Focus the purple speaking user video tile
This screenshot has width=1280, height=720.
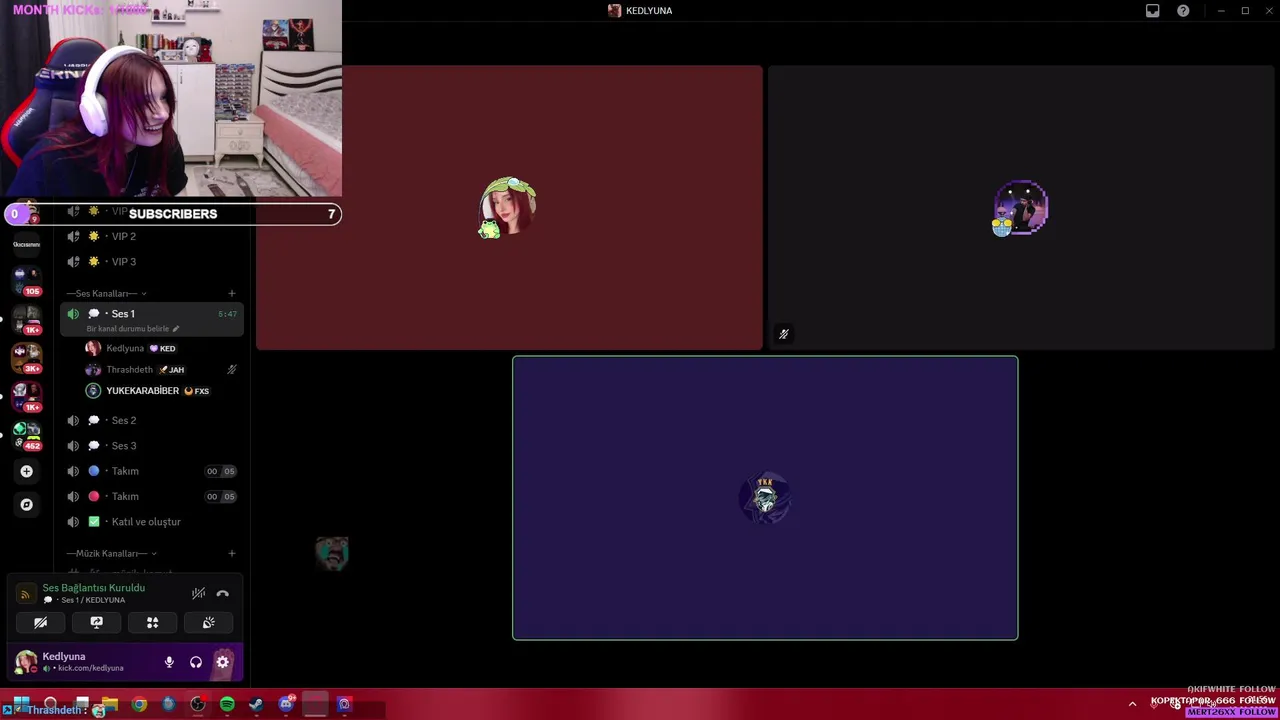[765, 498]
